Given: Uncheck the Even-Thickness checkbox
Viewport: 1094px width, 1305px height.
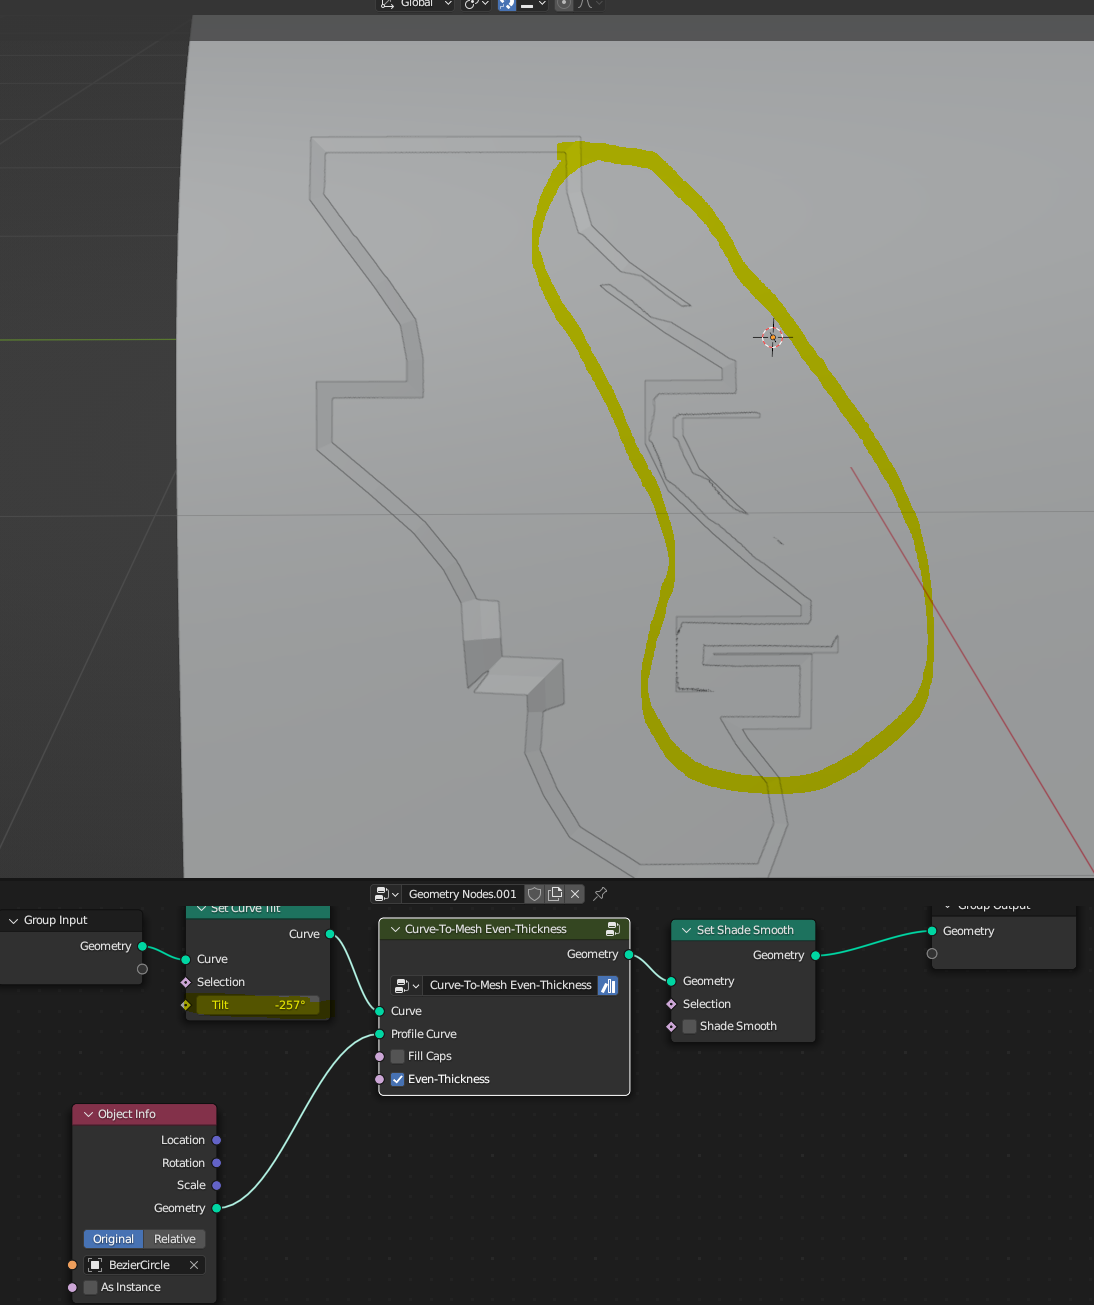Looking at the screenshot, I should 398,1080.
